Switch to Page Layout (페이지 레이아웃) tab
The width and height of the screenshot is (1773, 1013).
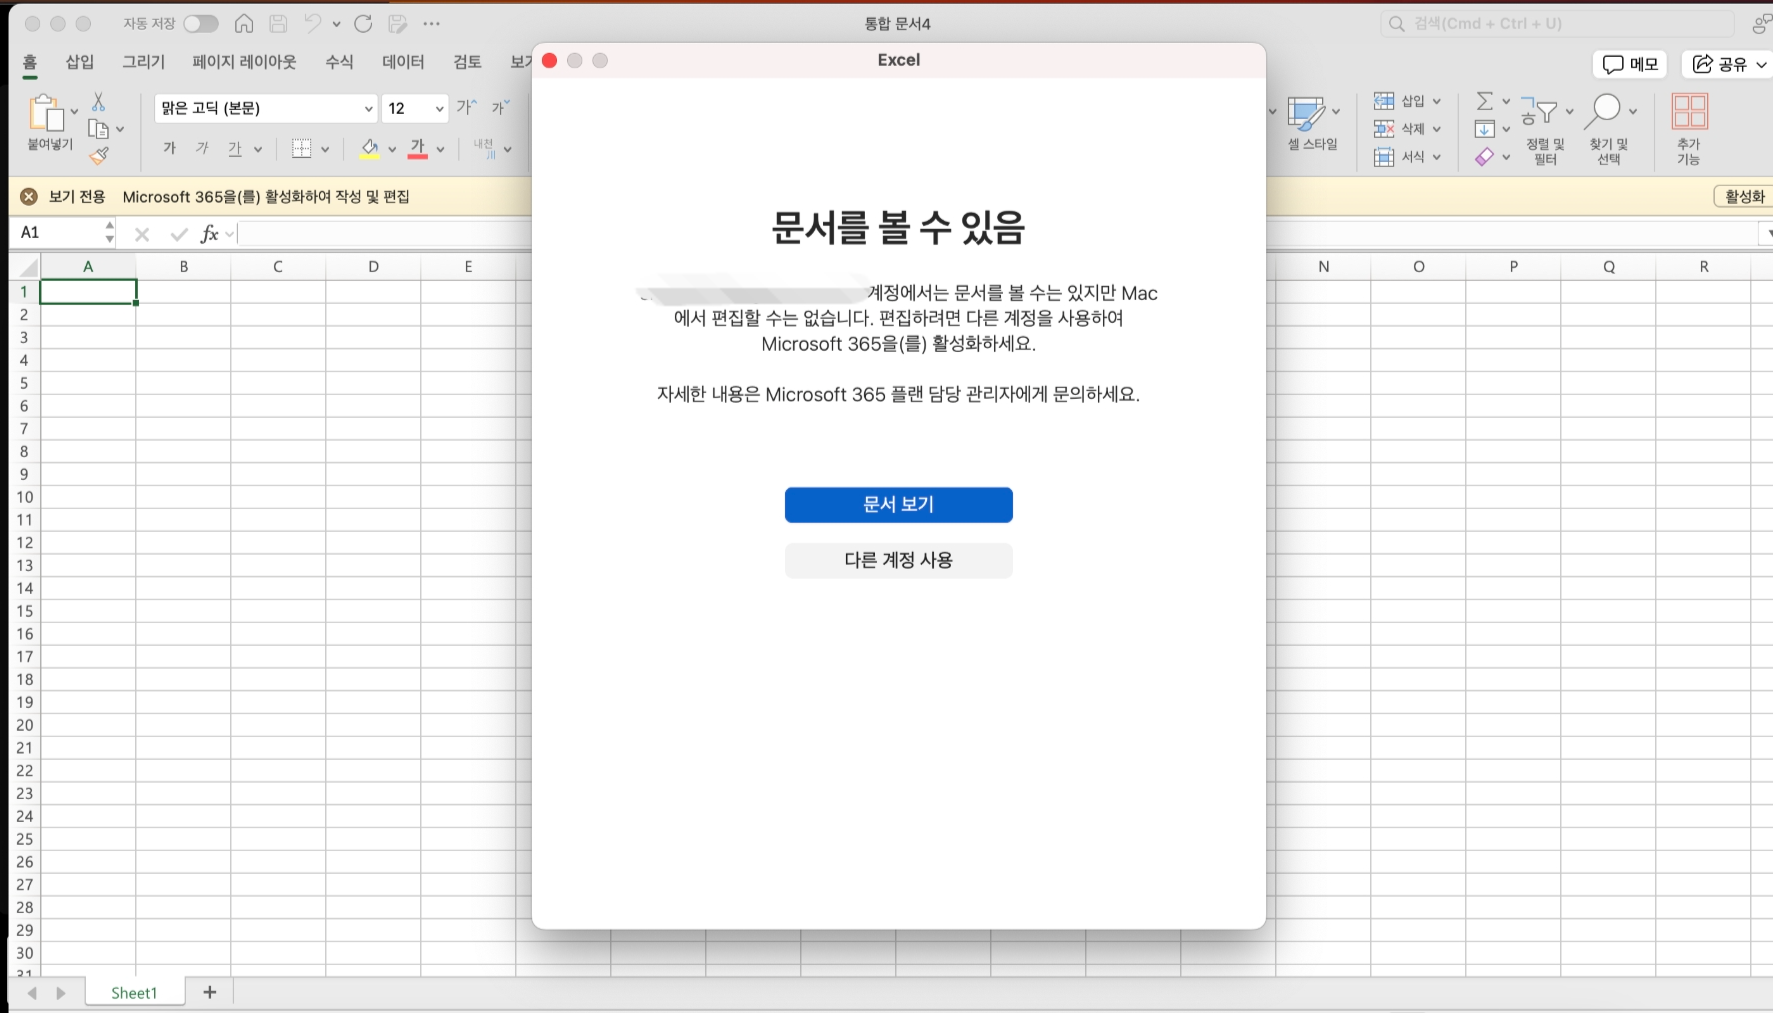click(x=245, y=62)
